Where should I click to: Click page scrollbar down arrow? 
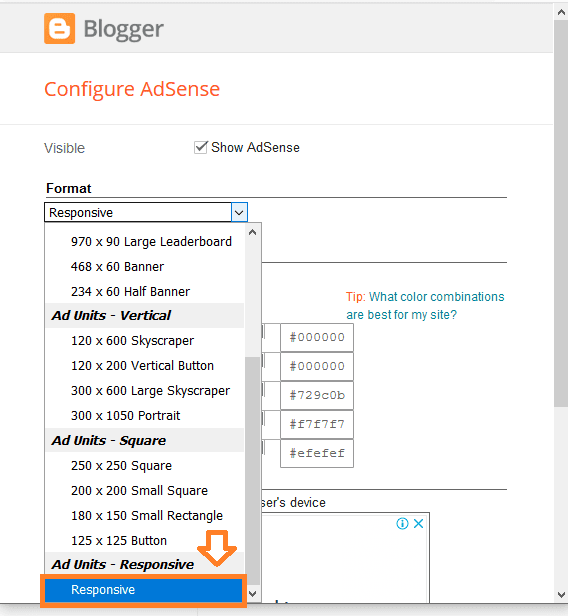click(x=561, y=595)
